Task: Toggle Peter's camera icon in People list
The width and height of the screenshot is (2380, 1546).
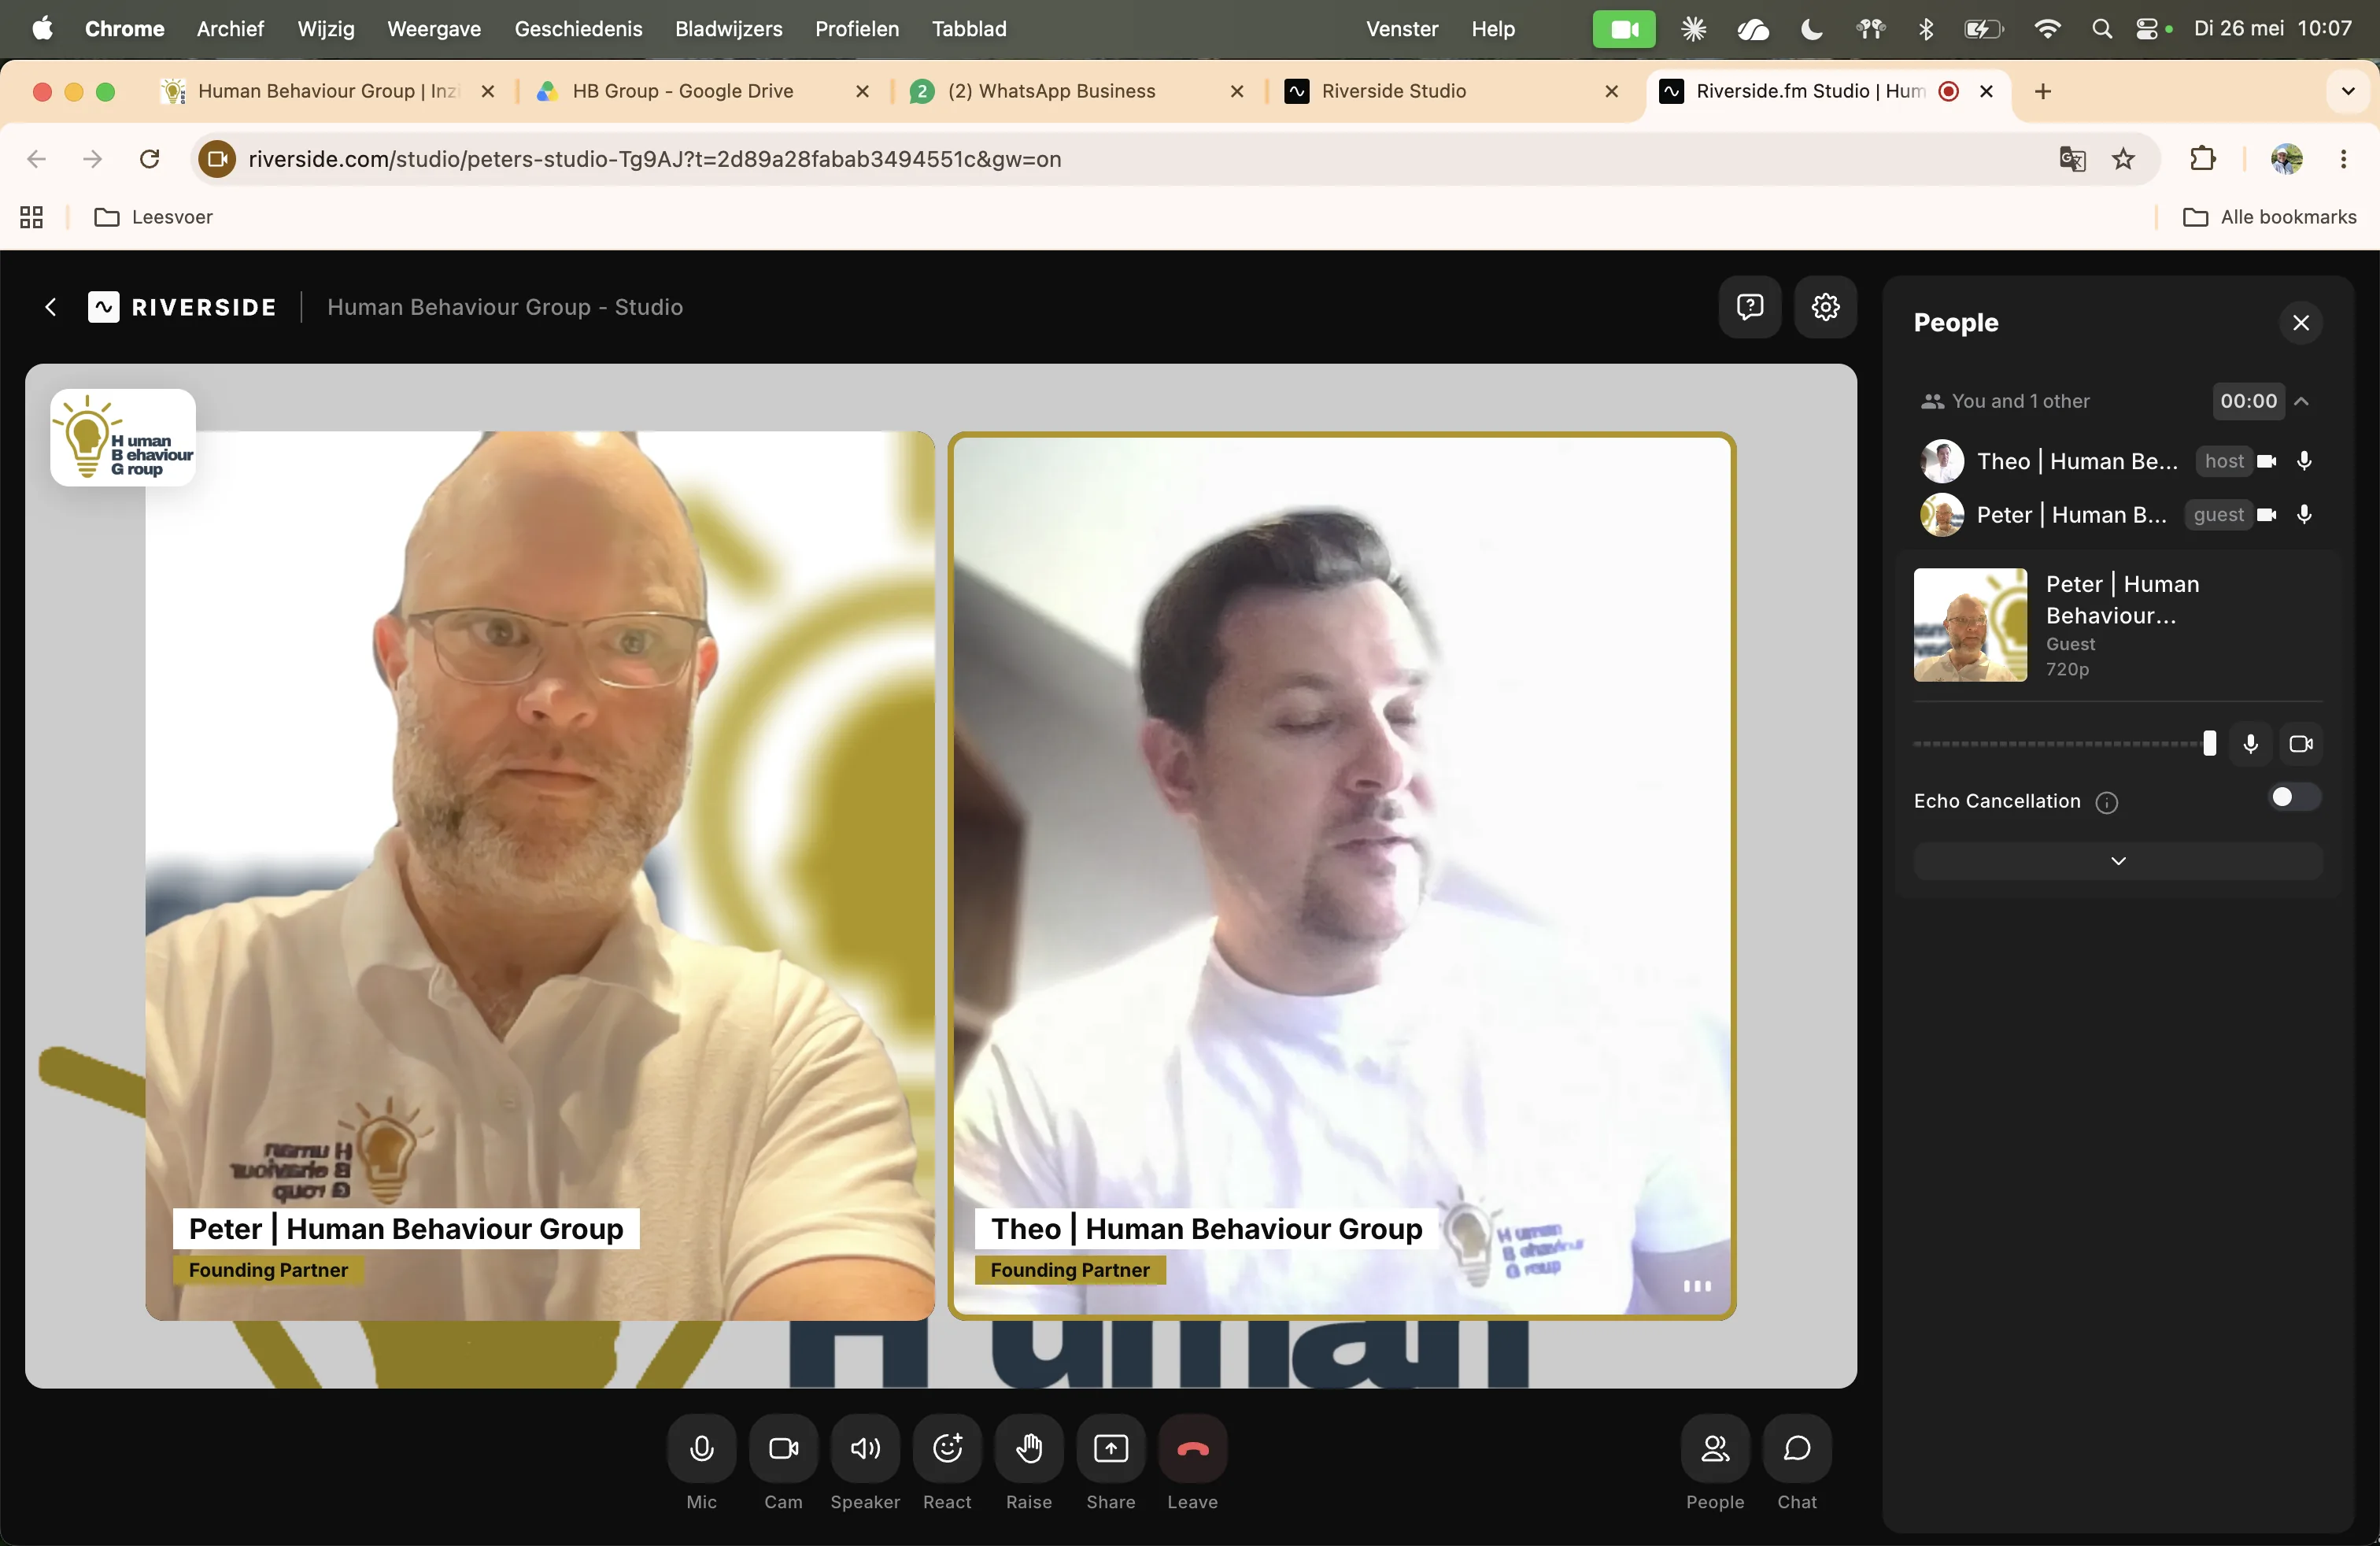Action: point(2267,515)
